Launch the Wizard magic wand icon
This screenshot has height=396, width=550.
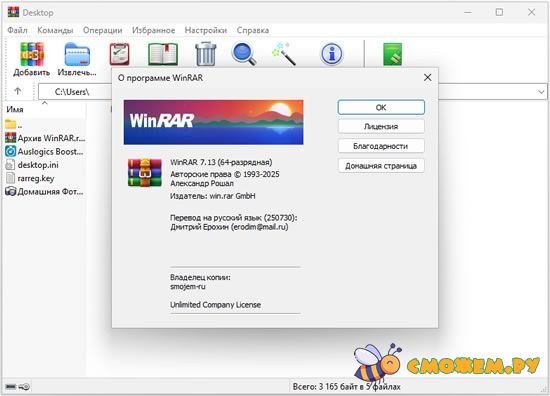(x=285, y=54)
